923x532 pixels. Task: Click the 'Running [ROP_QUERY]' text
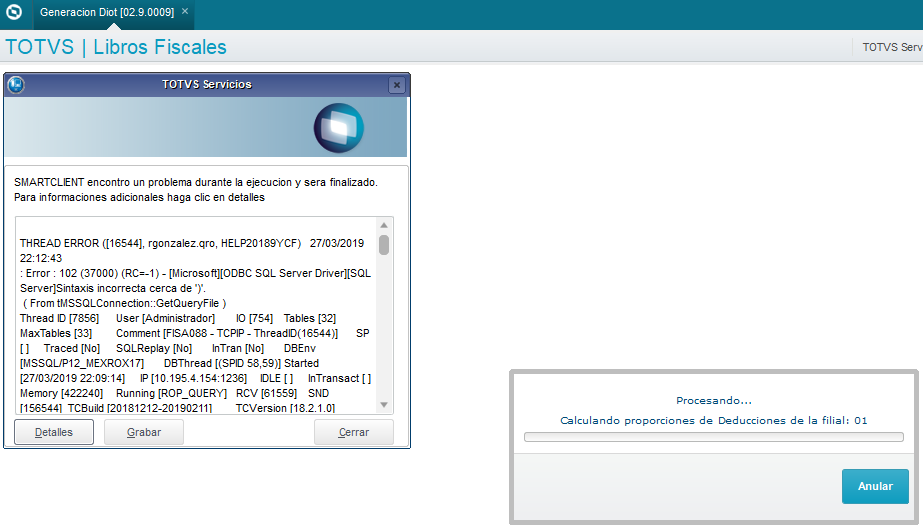point(171,393)
